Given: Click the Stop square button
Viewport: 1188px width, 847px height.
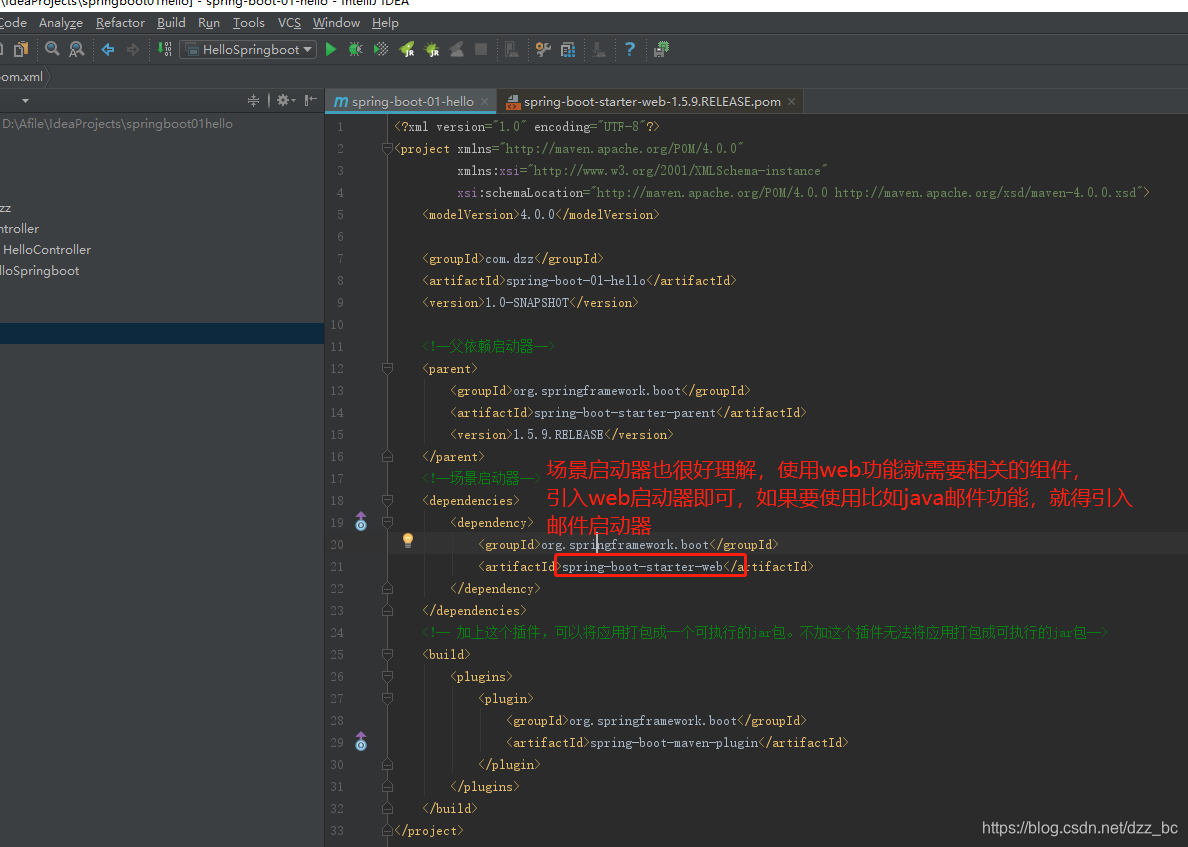Looking at the screenshot, I should (x=481, y=49).
